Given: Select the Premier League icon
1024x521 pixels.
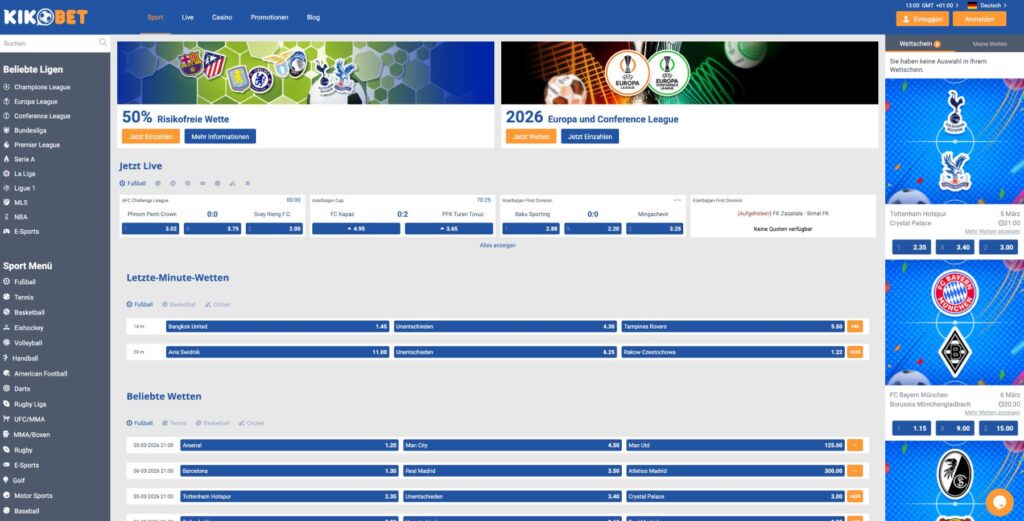Looking at the screenshot, I should click(7, 145).
